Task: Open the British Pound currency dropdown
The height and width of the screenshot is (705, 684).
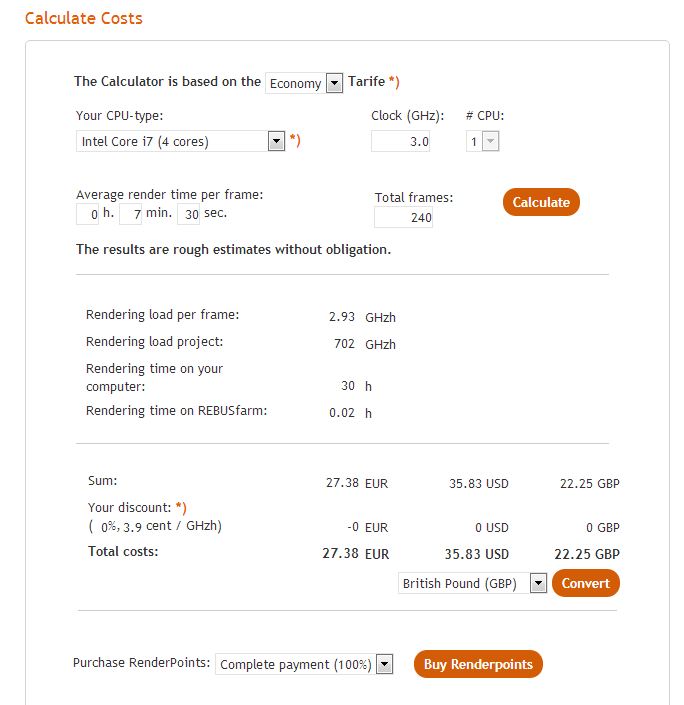Action: [472, 583]
